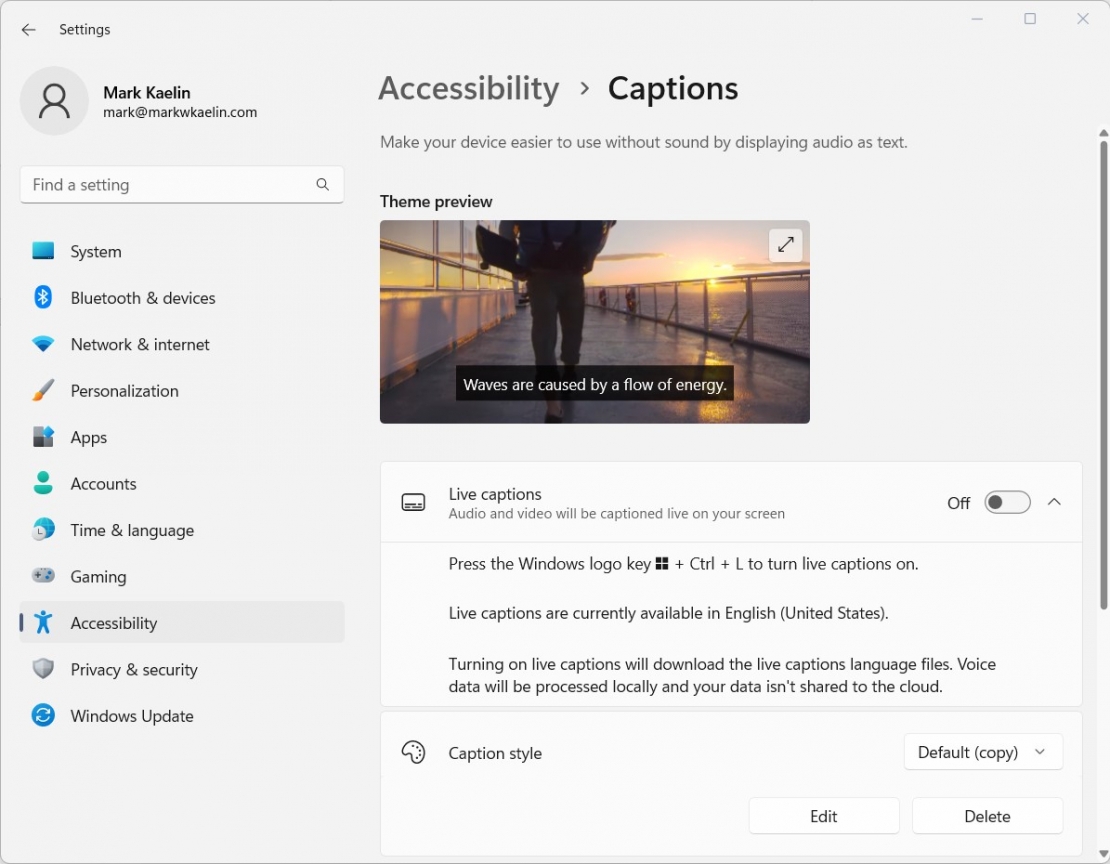The height and width of the screenshot is (864, 1110).
Task: Click the Caption style palette icon
Action: tap(413, 752)
